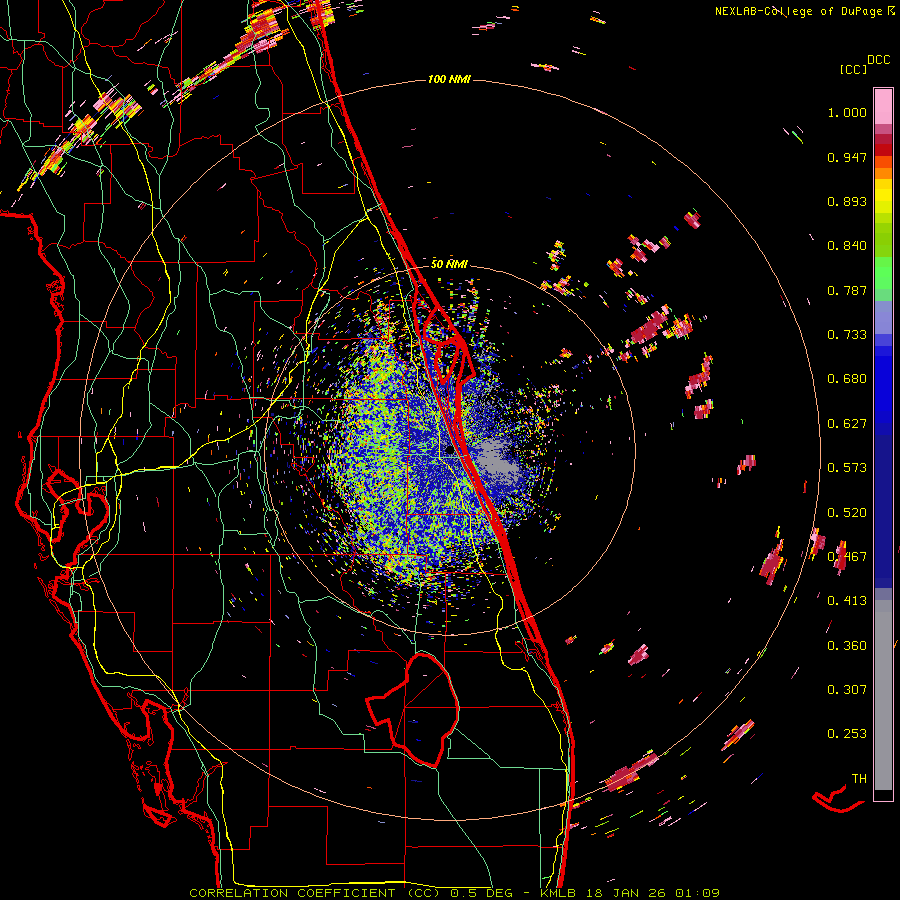
Task: Click the KMLB radar site identifier
Action: pyautogui.click(x=558, y=893)
